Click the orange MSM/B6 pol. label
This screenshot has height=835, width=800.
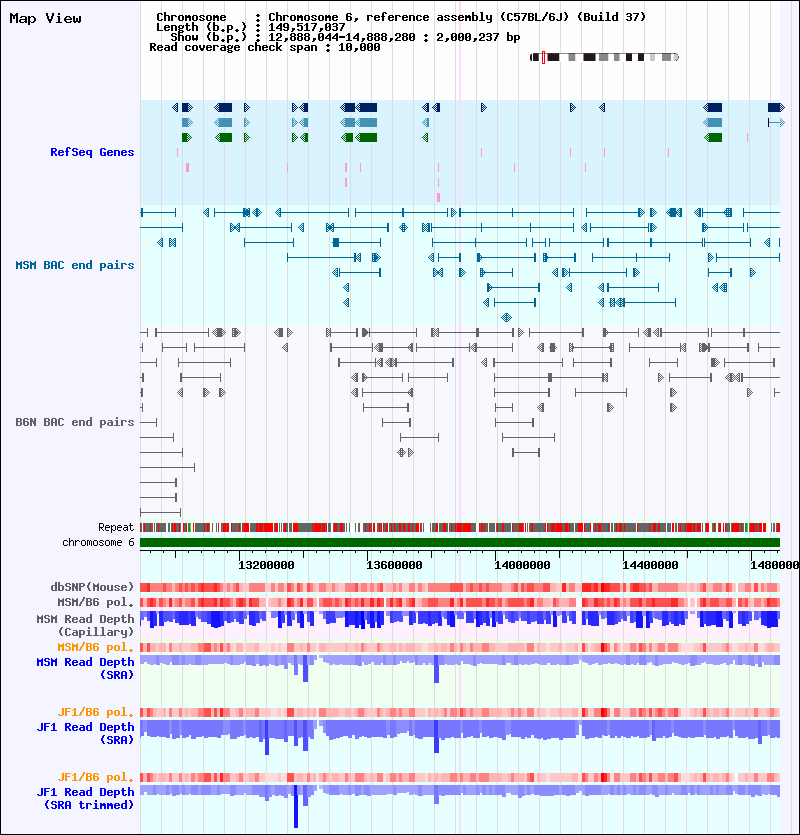96,648
